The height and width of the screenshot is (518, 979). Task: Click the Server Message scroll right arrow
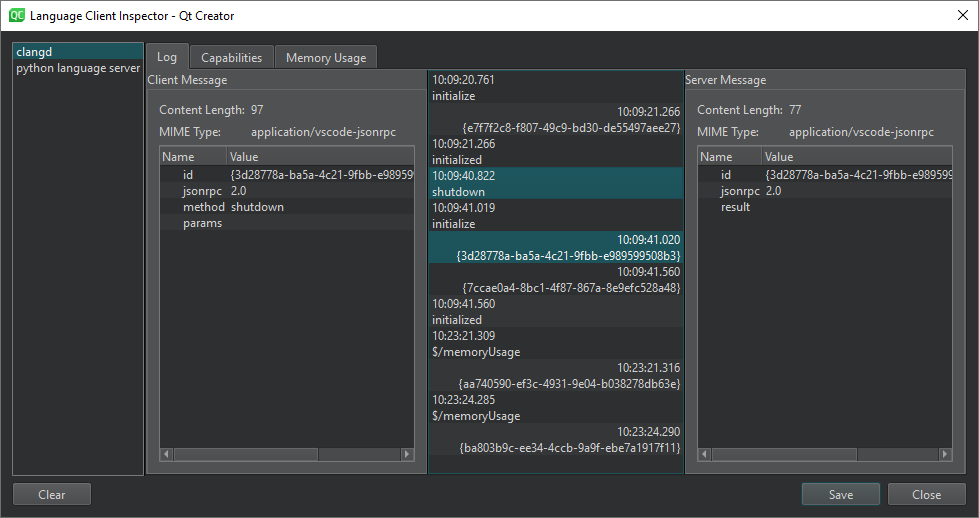pyautogui.click(x=945, y=454)
